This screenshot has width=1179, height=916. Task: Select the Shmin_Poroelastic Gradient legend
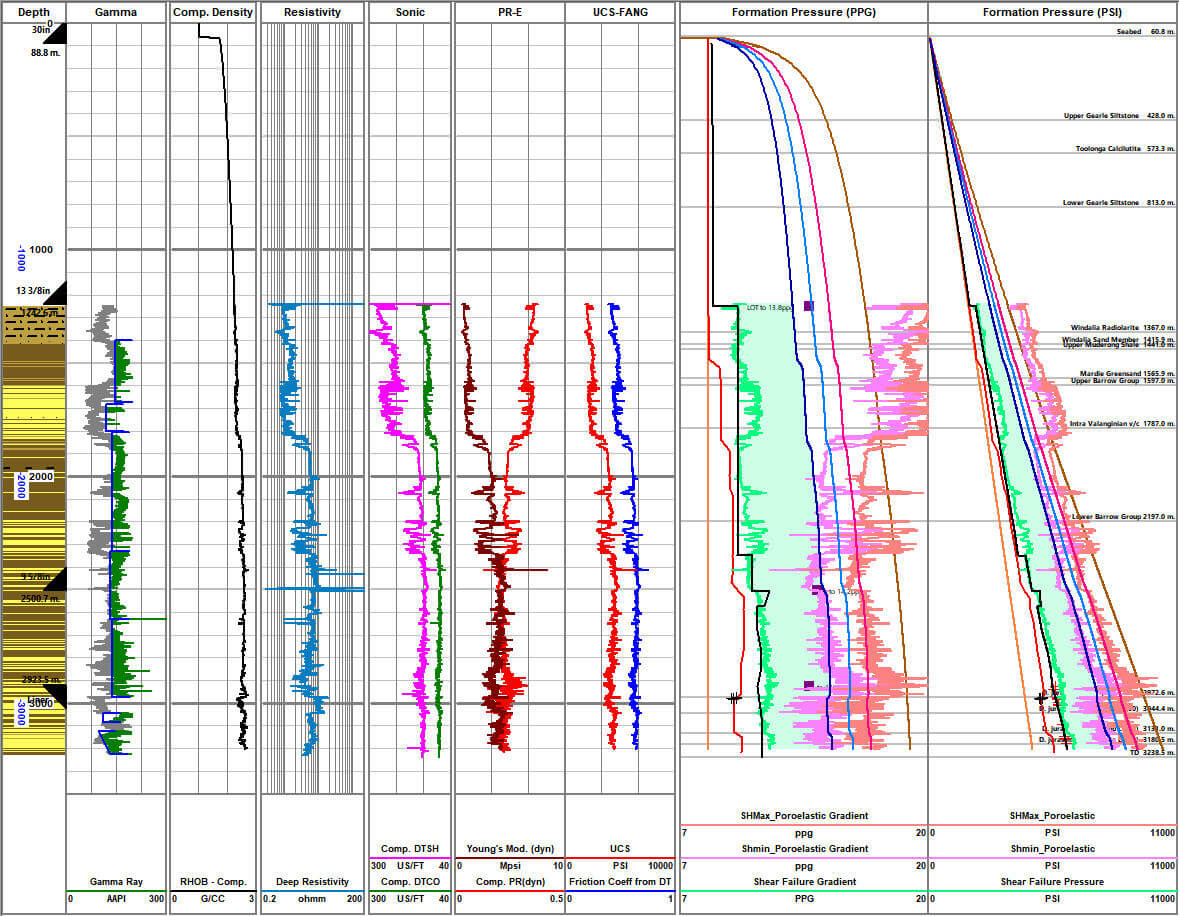[804, 848]
